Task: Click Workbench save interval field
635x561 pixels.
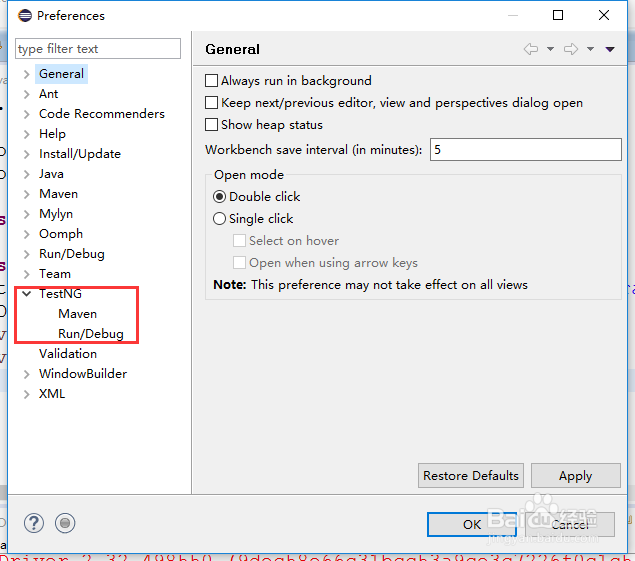Action: click(525, 149)
